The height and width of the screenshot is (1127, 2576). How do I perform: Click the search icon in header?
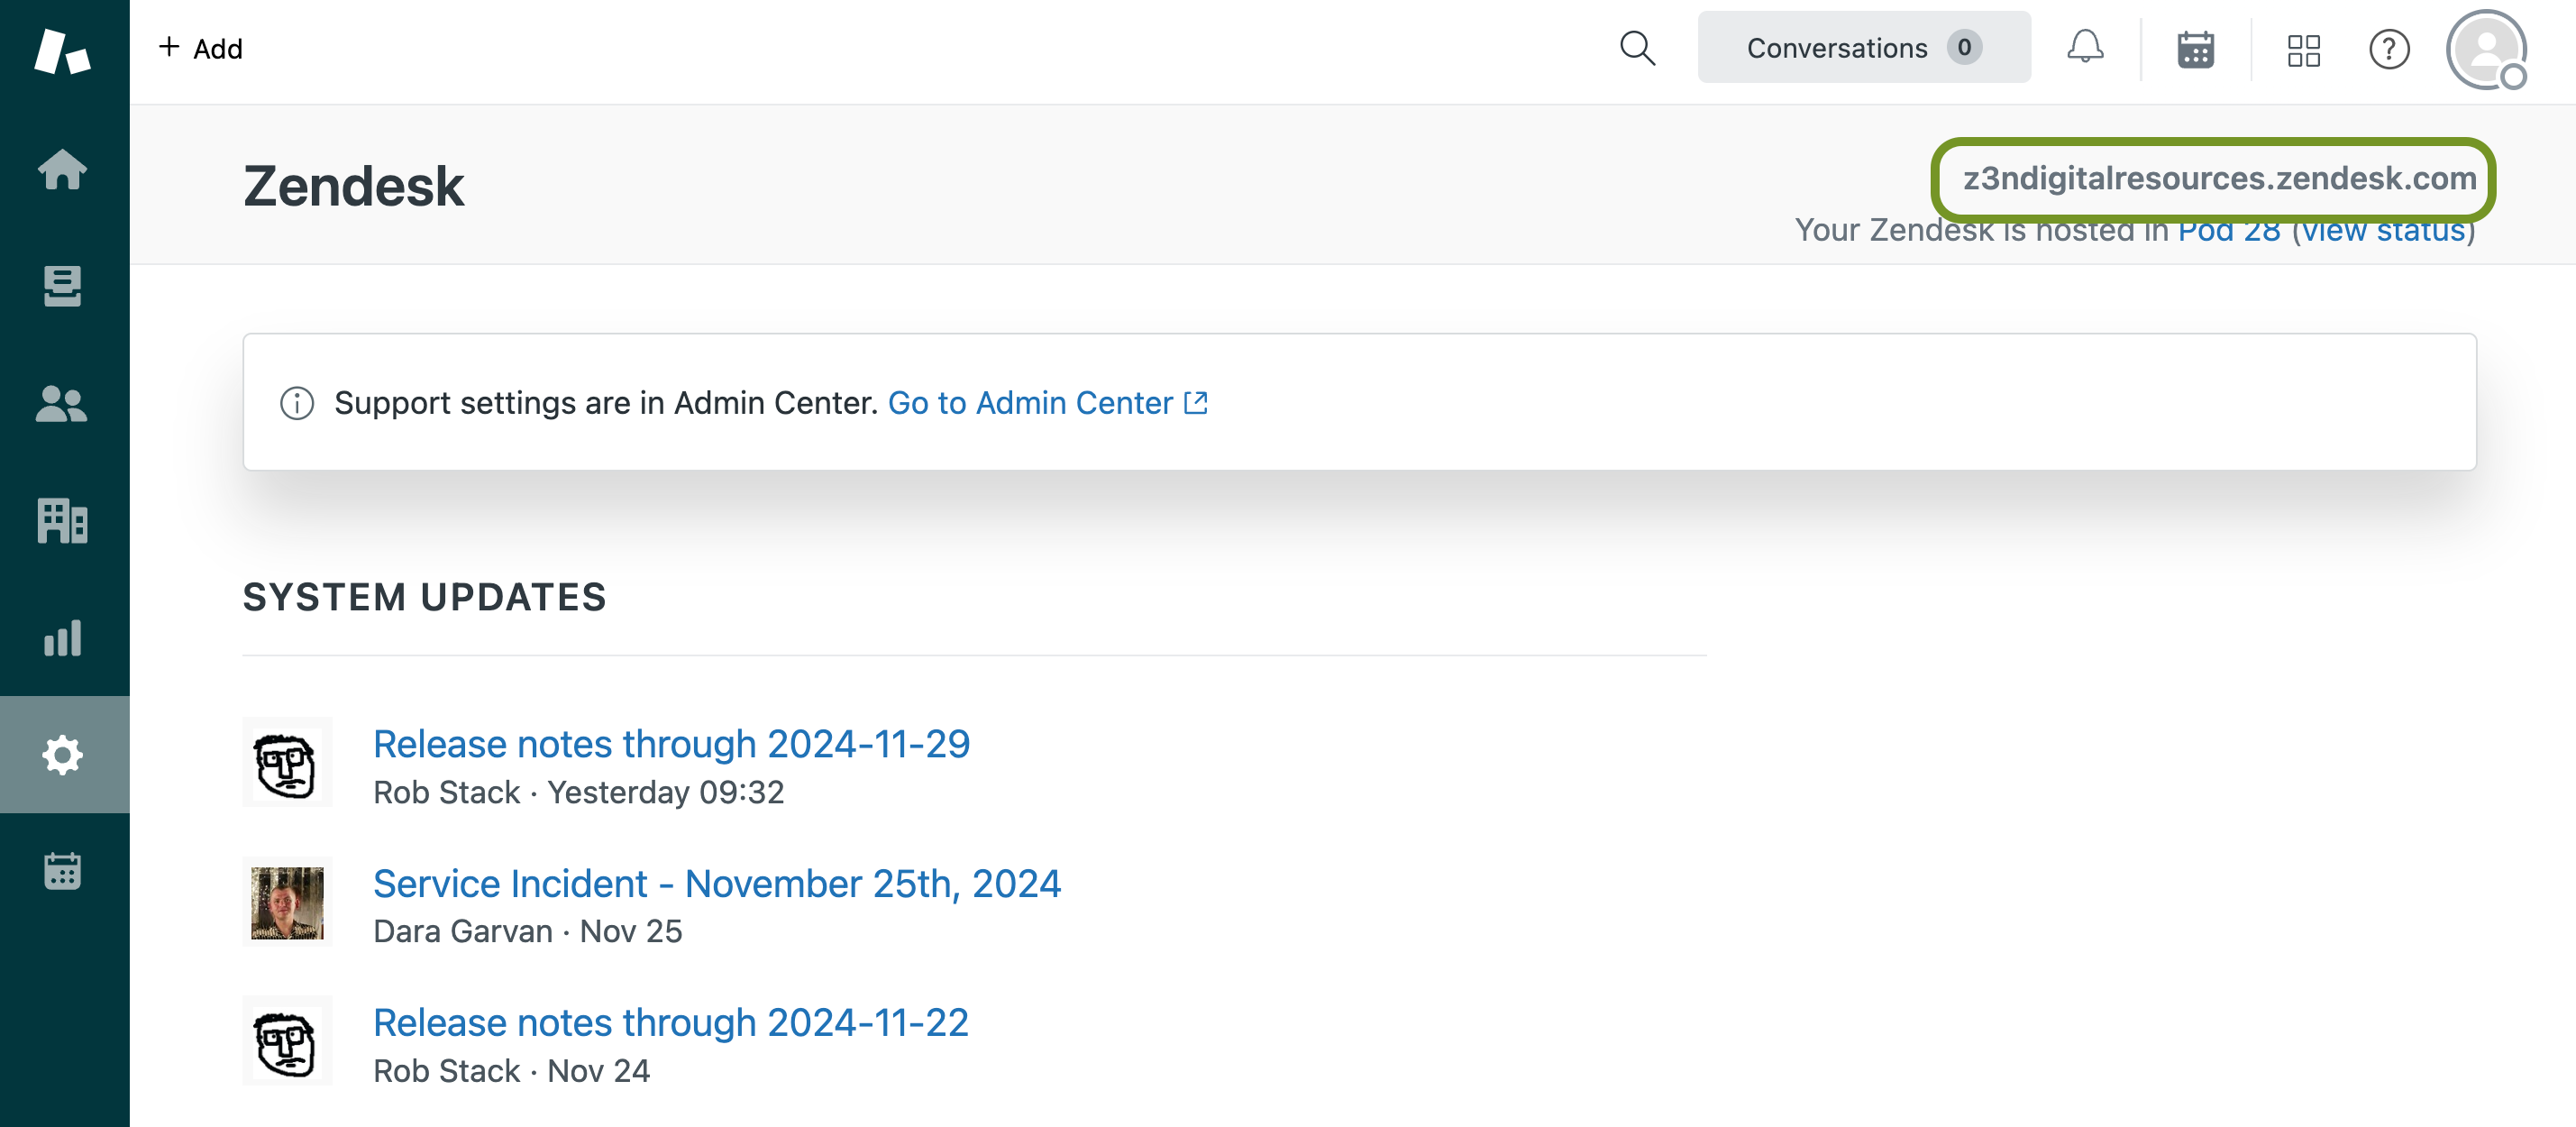[x=1636, y=48]
